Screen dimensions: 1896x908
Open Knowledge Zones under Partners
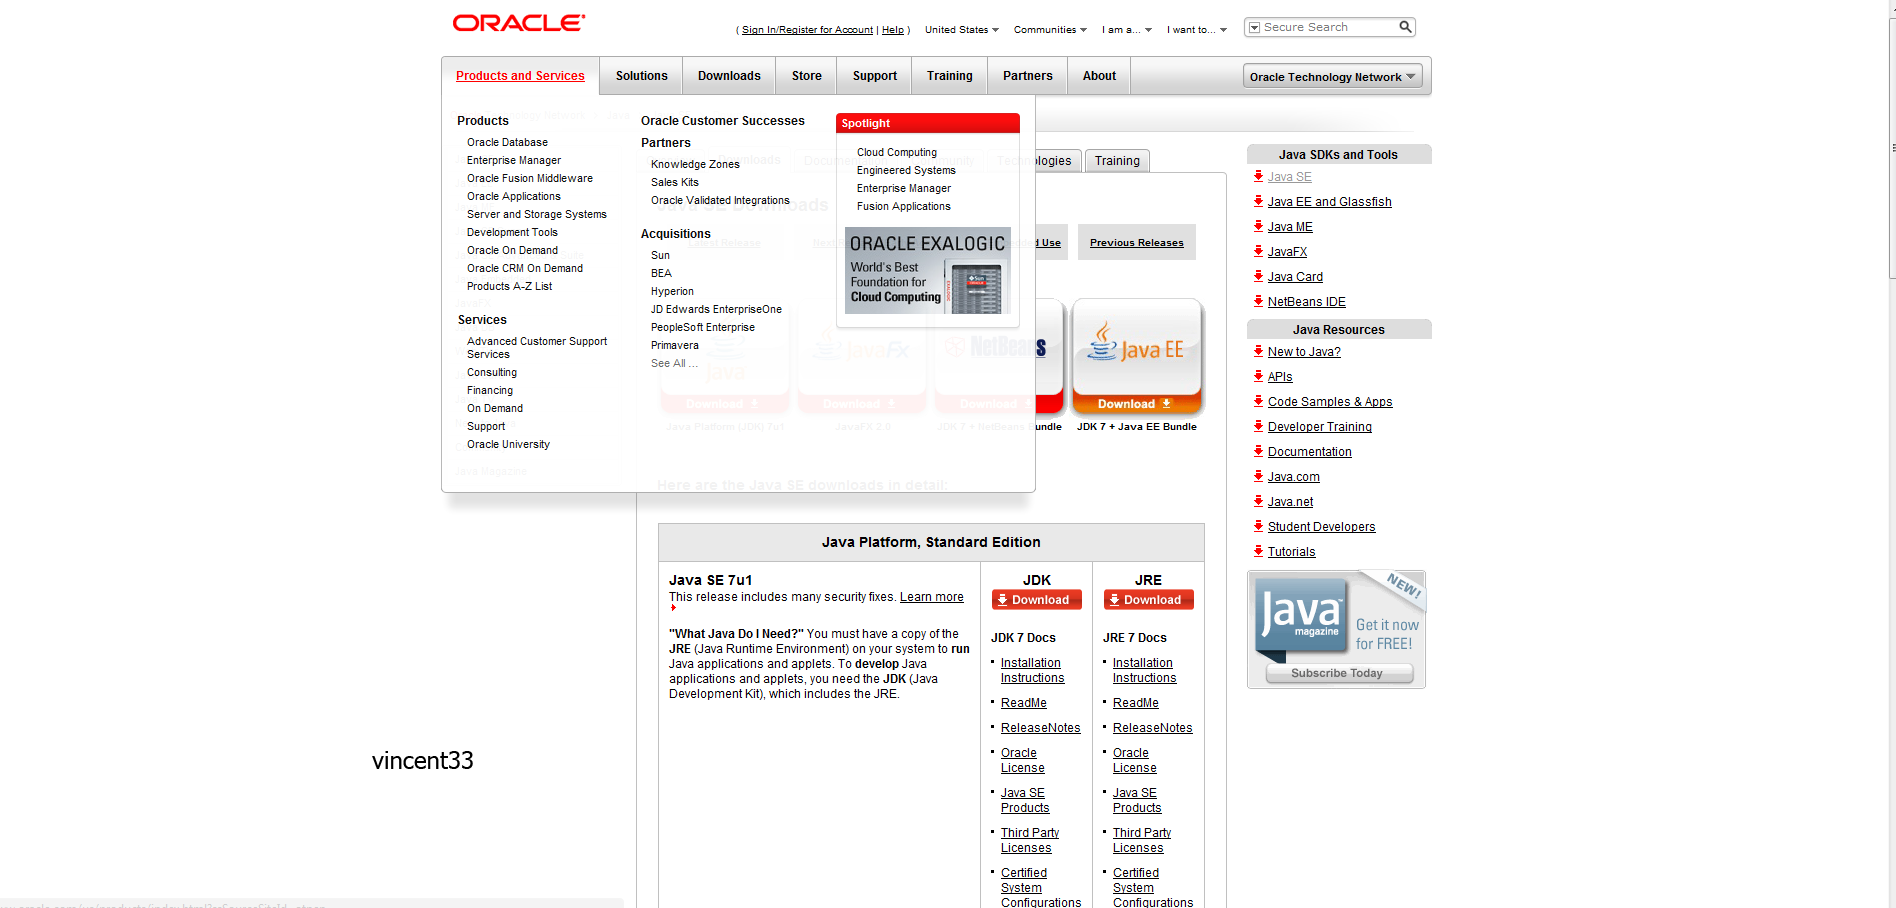(x=695, y=164)
